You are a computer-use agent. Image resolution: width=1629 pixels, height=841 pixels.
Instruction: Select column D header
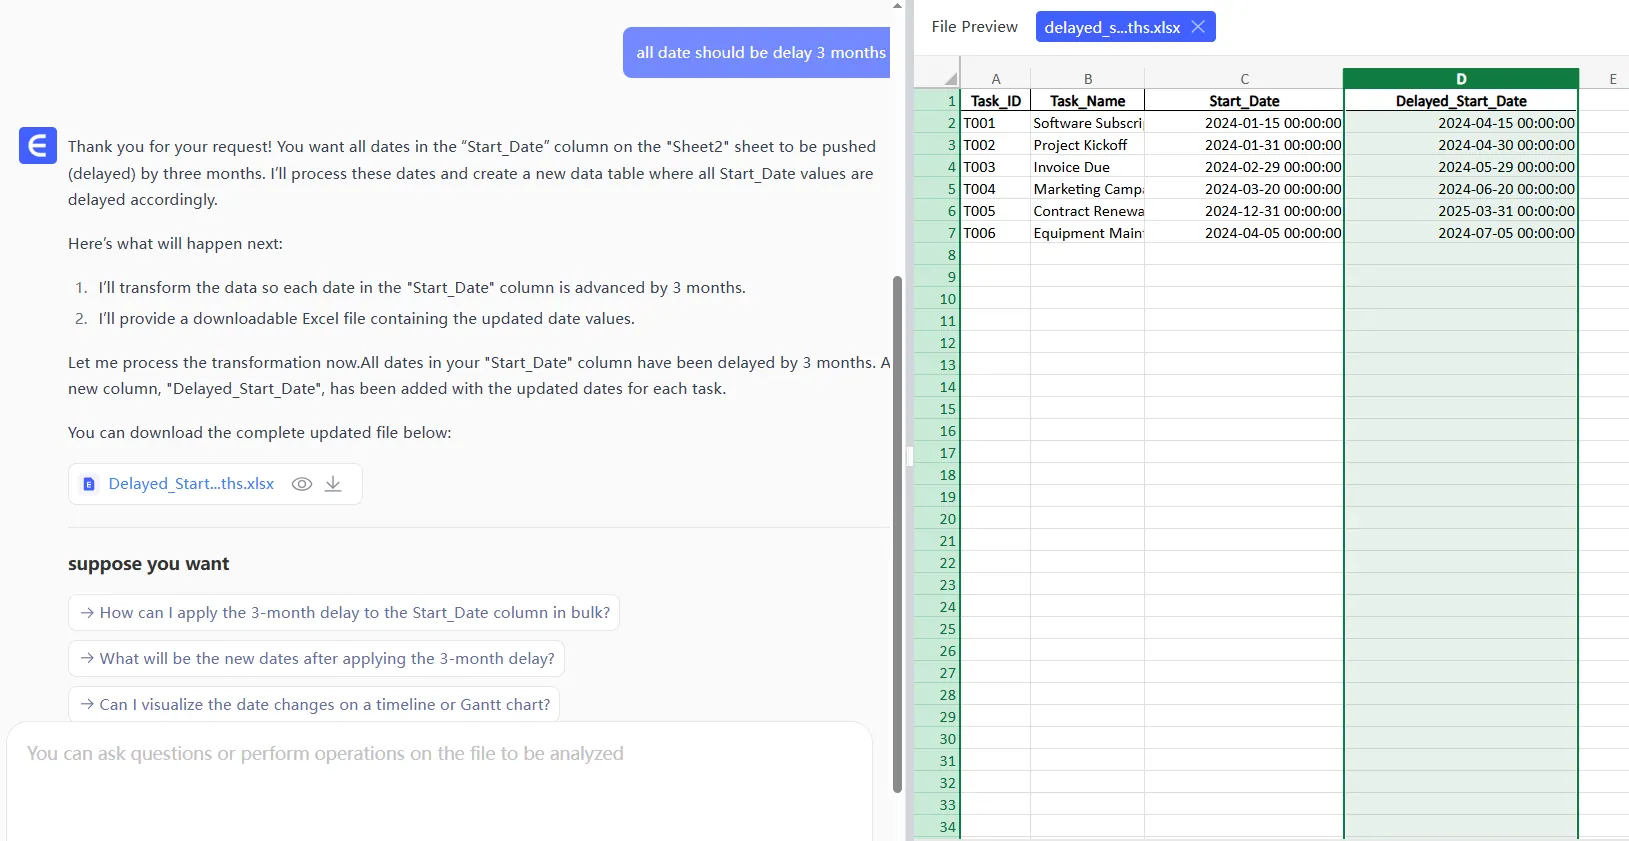pos(1460,78)
